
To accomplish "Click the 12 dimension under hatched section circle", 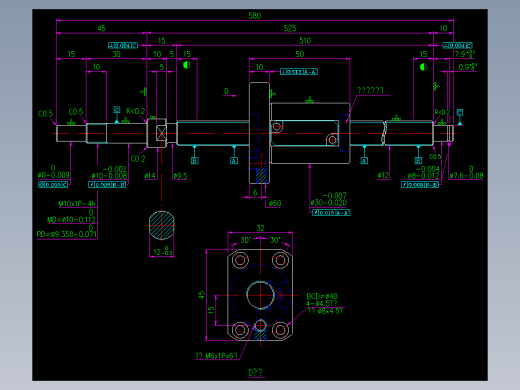I will click(x=162, y=252).
